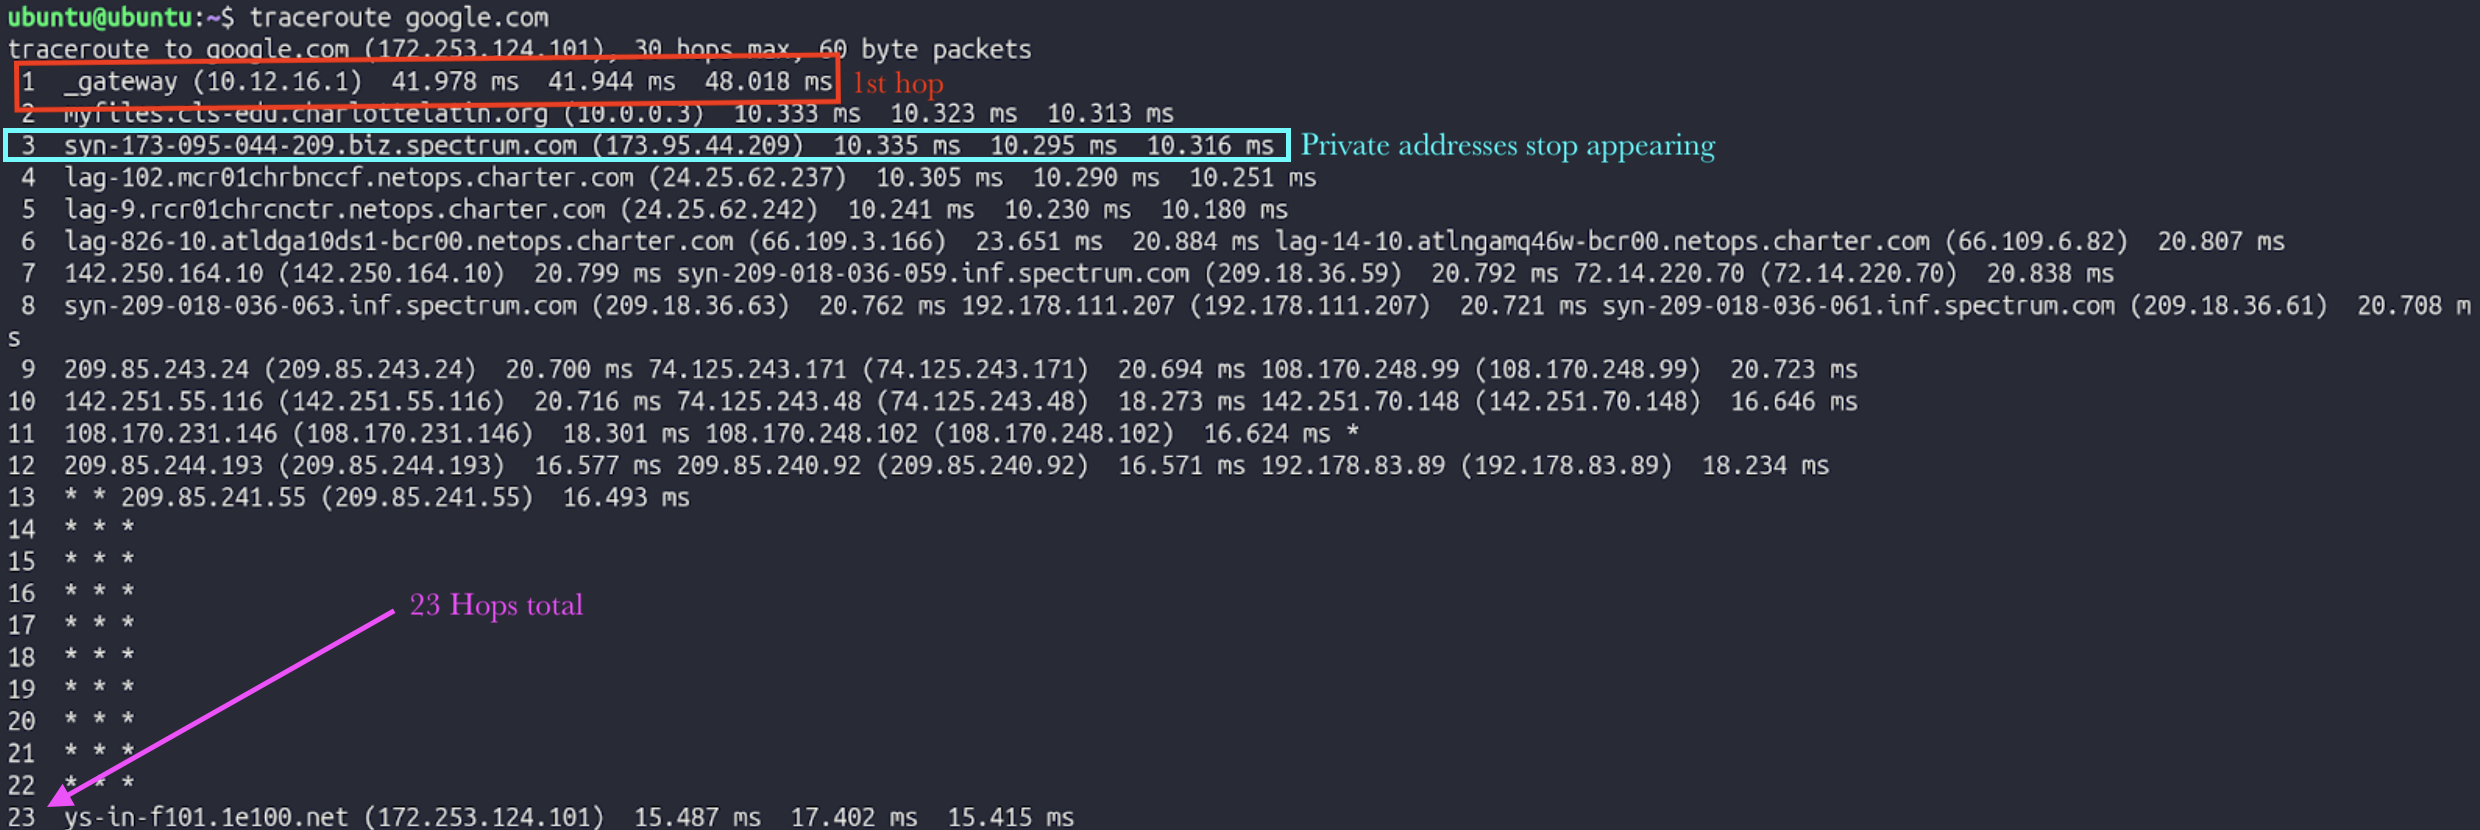Click the ys-in-f101.1e100.net hostname in hop 23
This screenshot has width=2480, height=830.
[206, 818]
